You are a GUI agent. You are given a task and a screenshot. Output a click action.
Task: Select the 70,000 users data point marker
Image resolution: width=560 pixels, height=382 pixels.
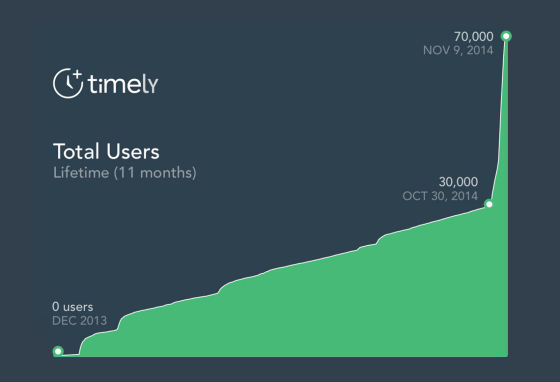click(506, 36)
